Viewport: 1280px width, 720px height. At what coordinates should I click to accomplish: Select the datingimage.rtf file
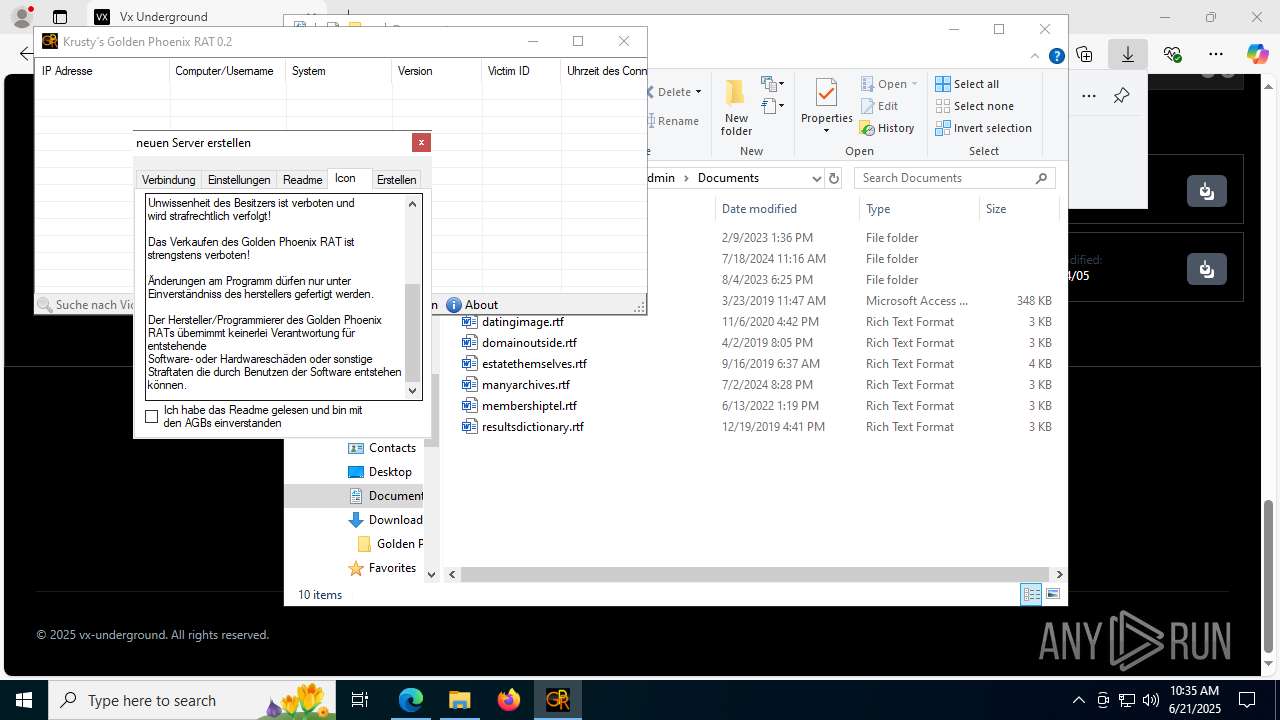coord(522,322)
